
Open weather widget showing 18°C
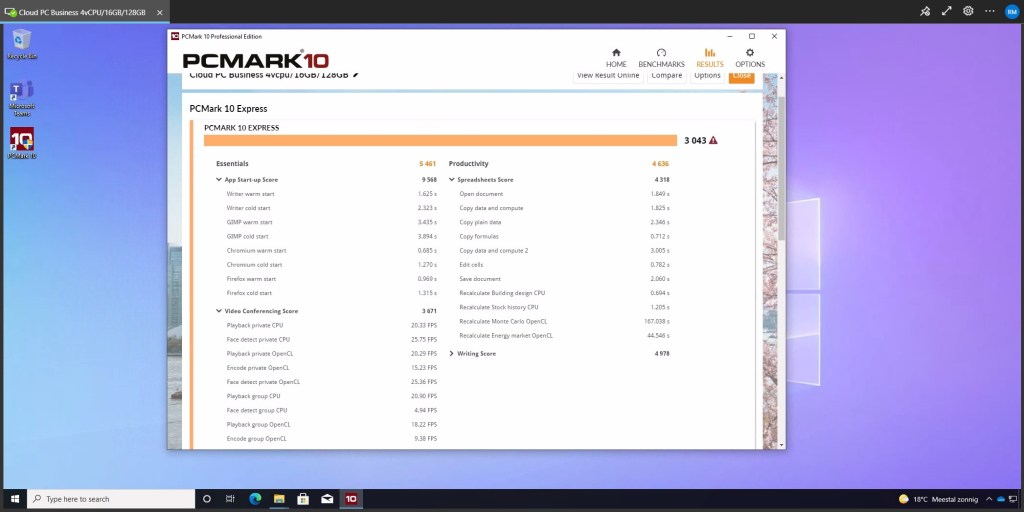click(940, 499)
